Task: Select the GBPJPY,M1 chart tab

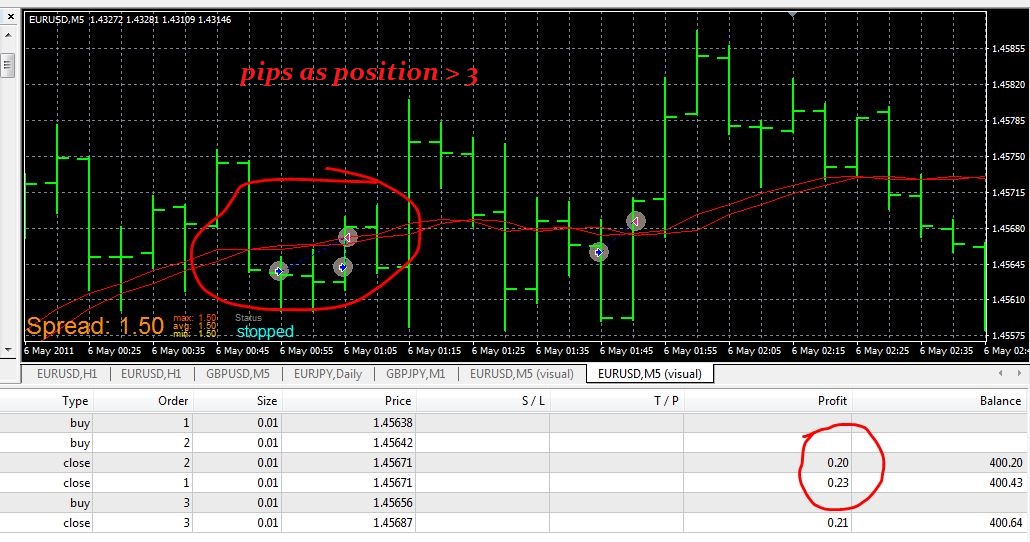Action: coord(415,374)
